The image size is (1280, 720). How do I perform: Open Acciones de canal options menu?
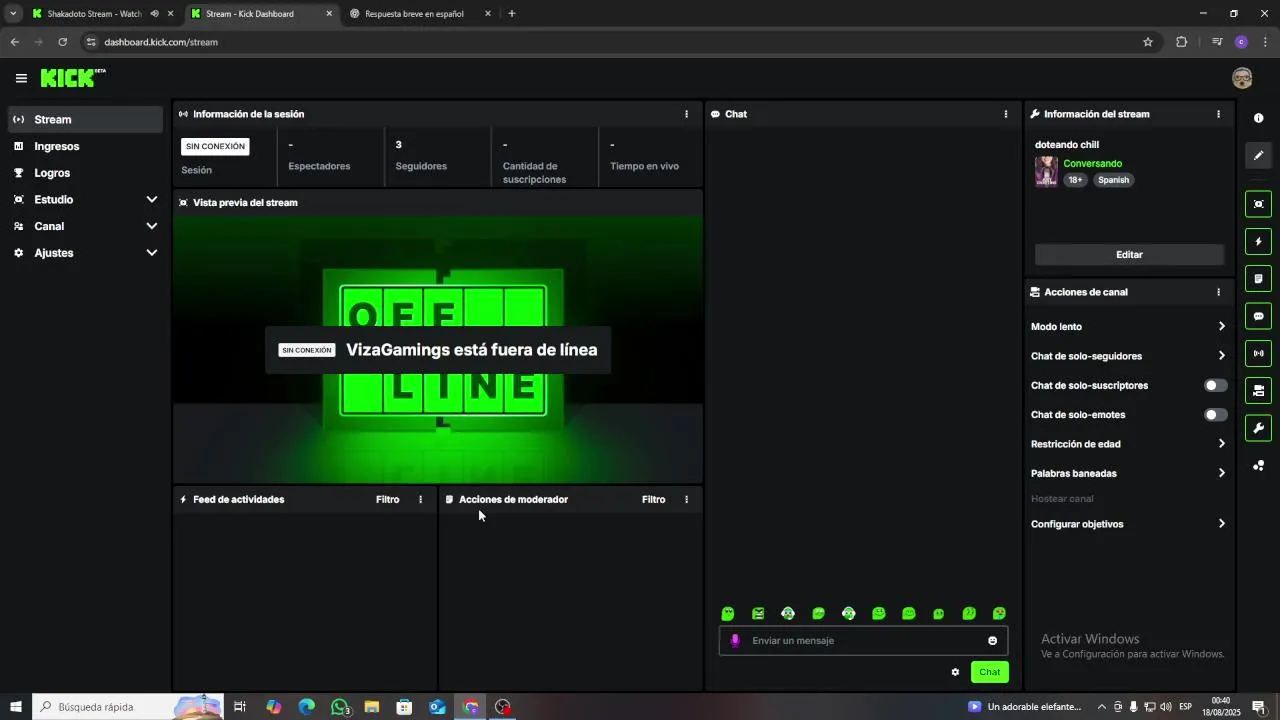[x=1218, y=292]
